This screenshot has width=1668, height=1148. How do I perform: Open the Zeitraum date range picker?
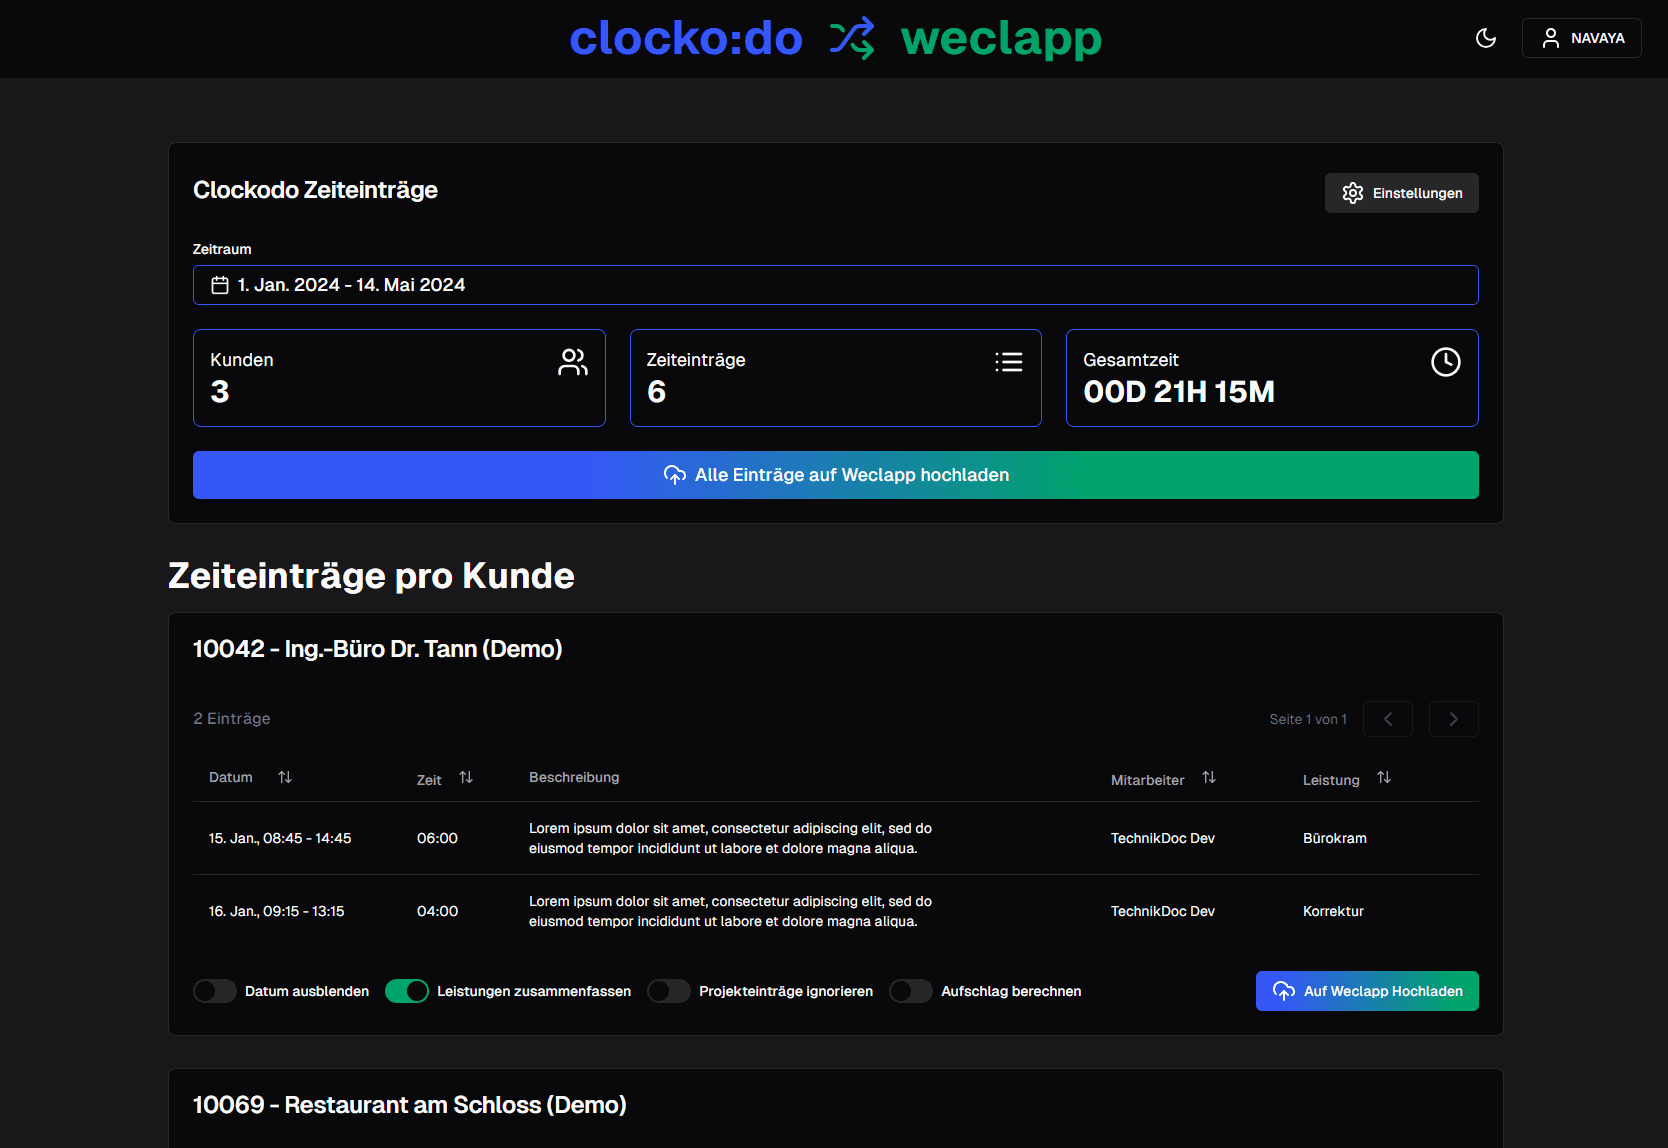click(x=835, y=285)
